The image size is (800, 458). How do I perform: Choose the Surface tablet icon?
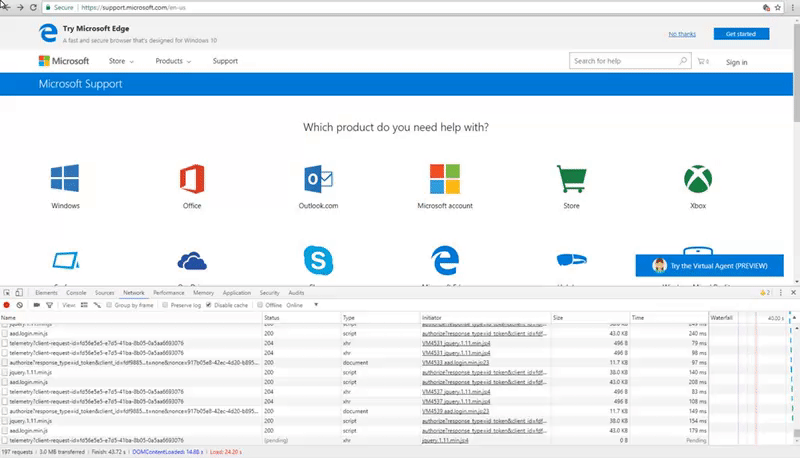(x=65, y=260)
